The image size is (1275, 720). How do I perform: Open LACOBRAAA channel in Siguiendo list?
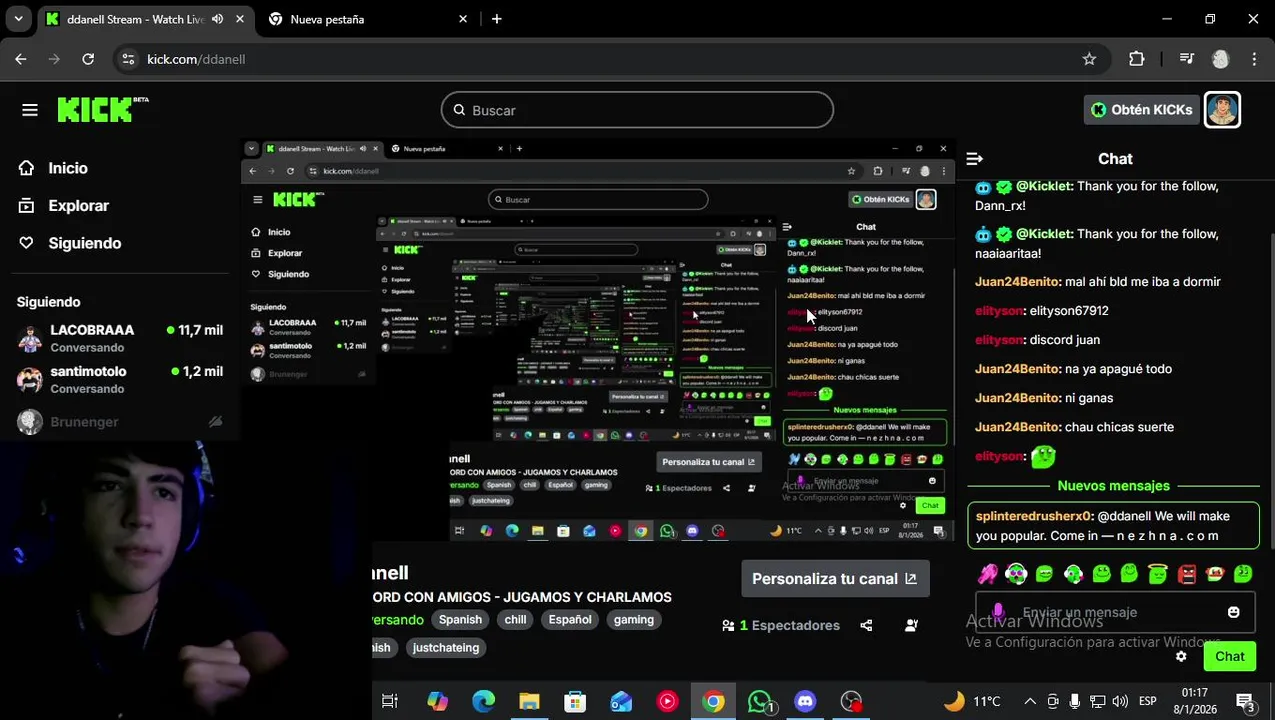coord(120,338)
